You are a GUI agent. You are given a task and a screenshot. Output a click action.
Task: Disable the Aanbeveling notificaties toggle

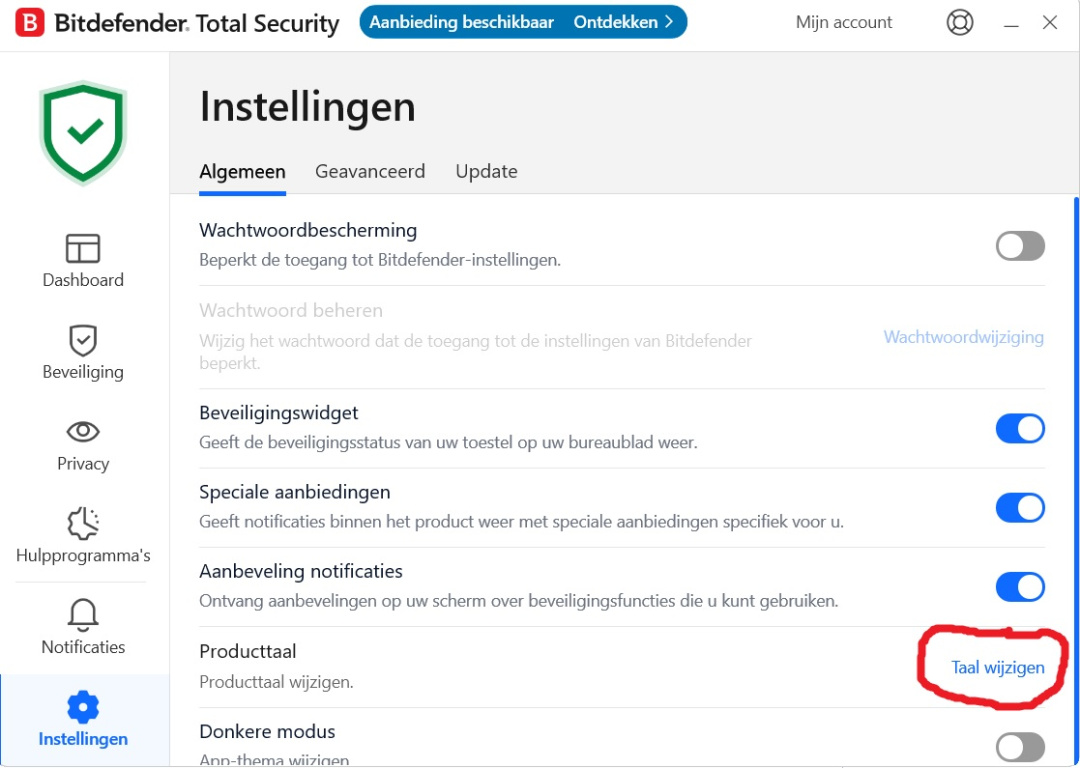click(1020, 587)
